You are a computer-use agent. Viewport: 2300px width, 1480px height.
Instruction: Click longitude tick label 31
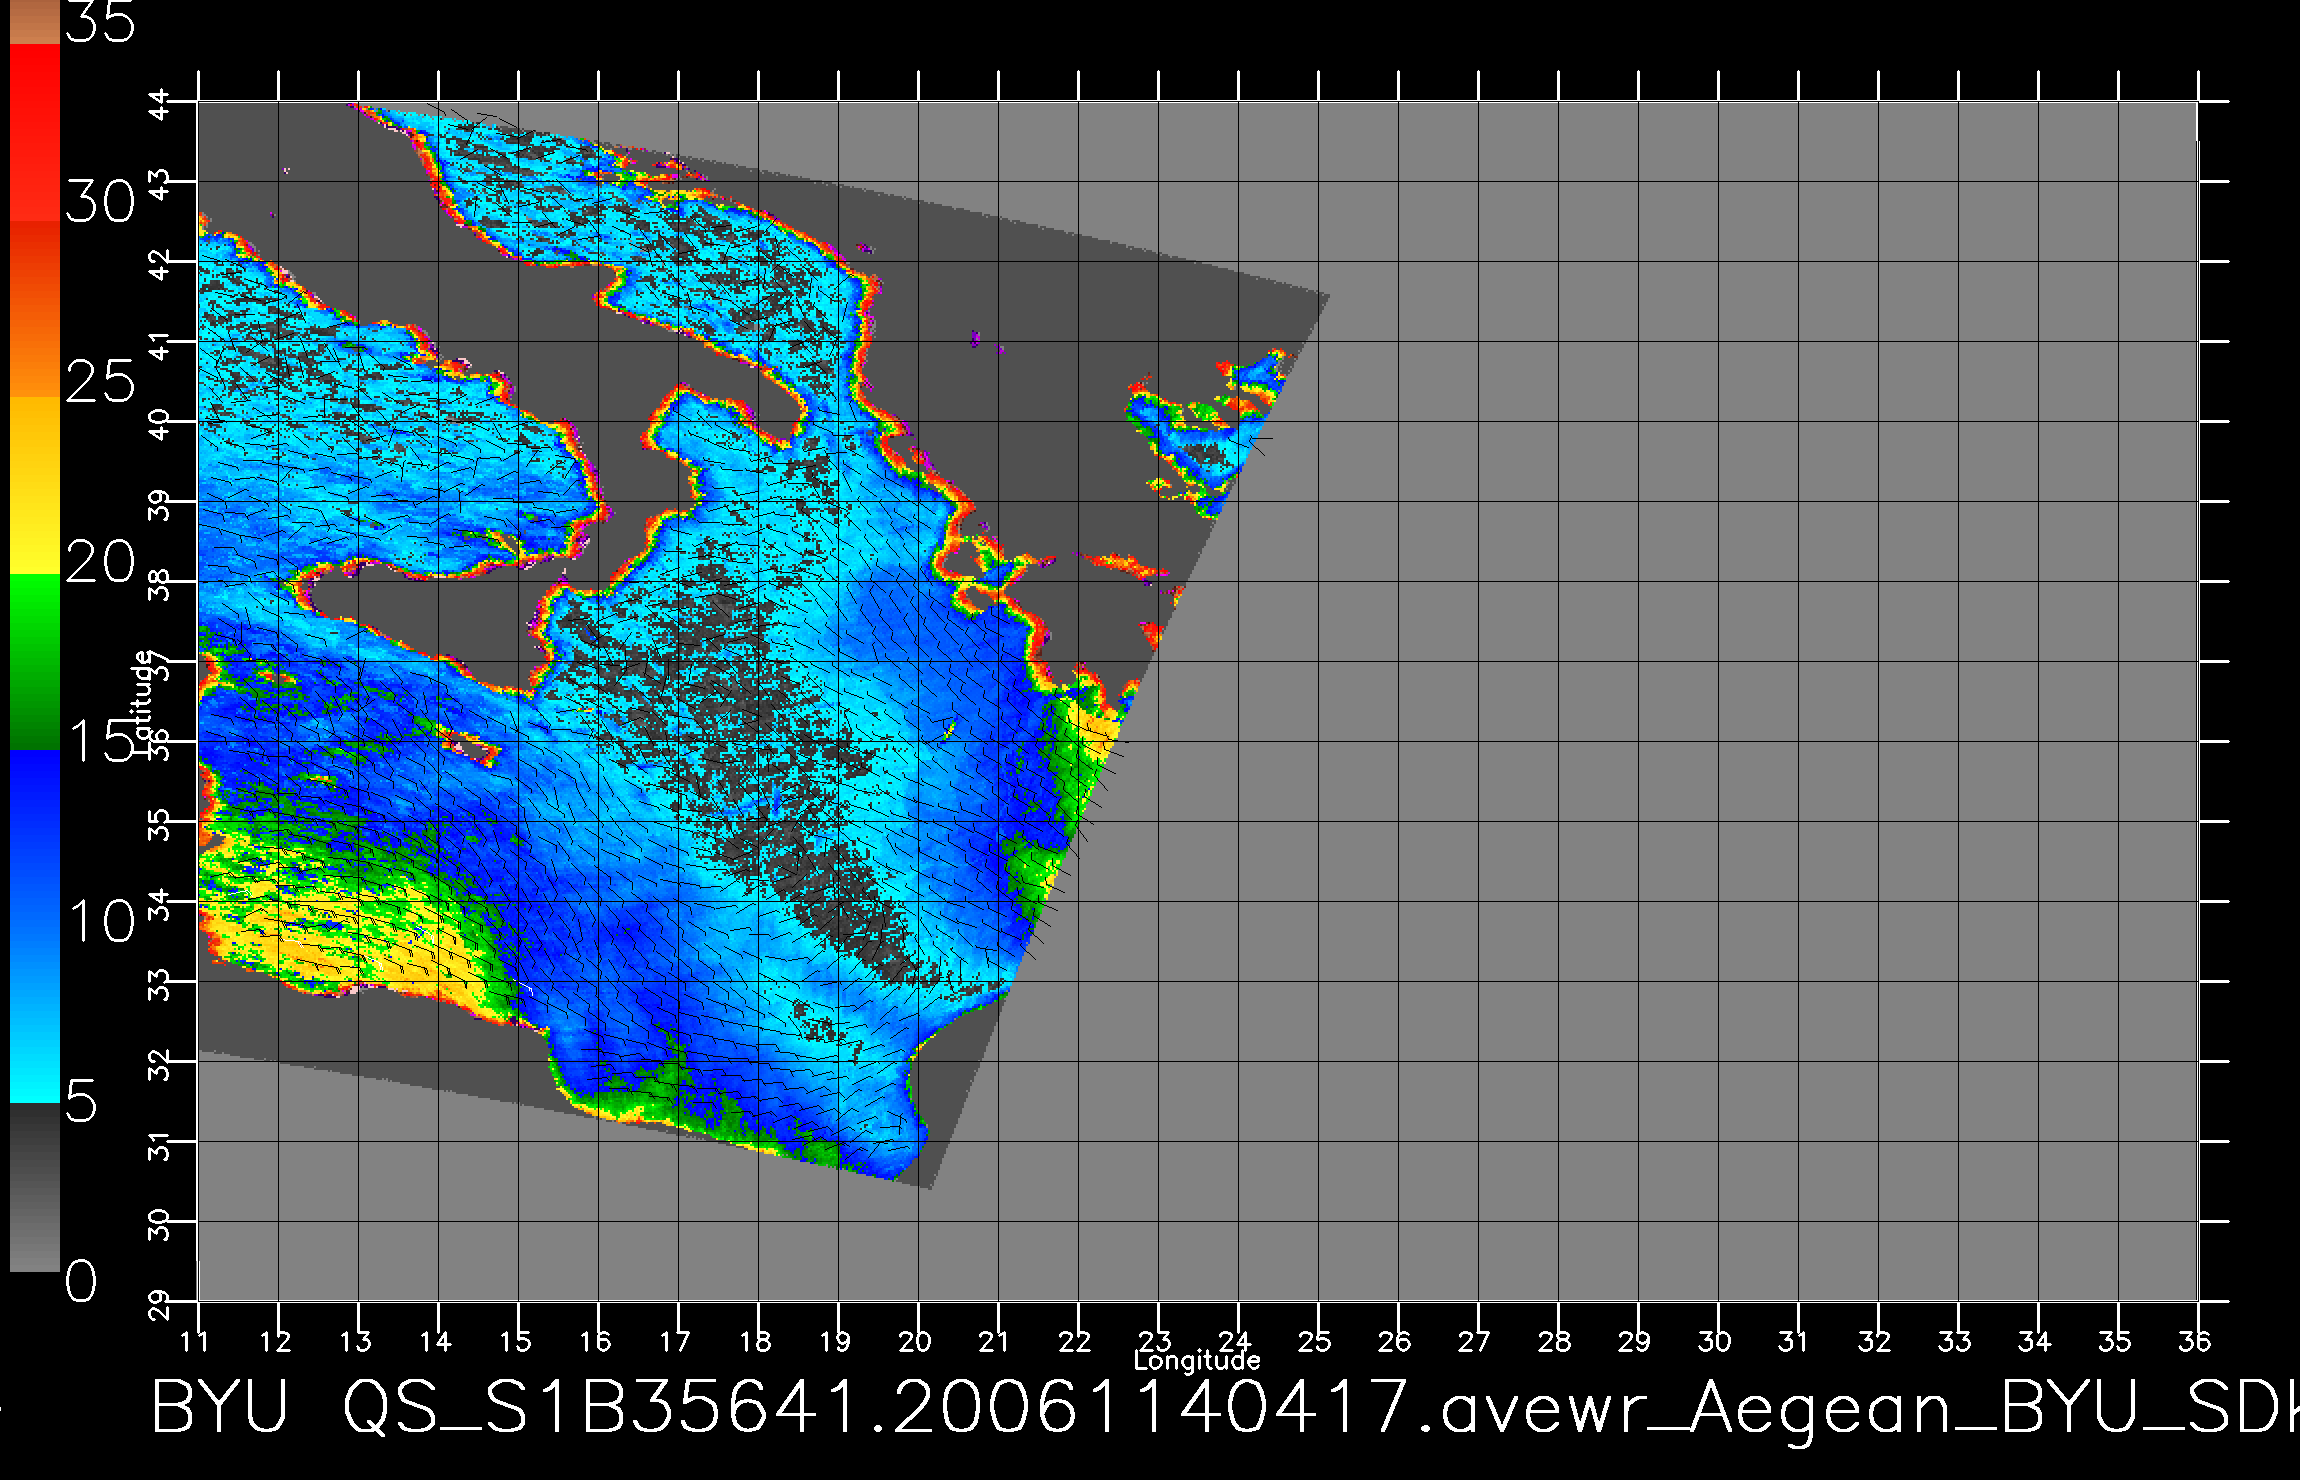pos(1794,1341)
